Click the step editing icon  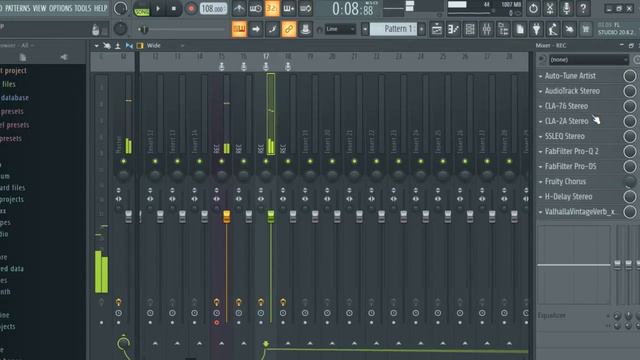click(x=272, y=29)
